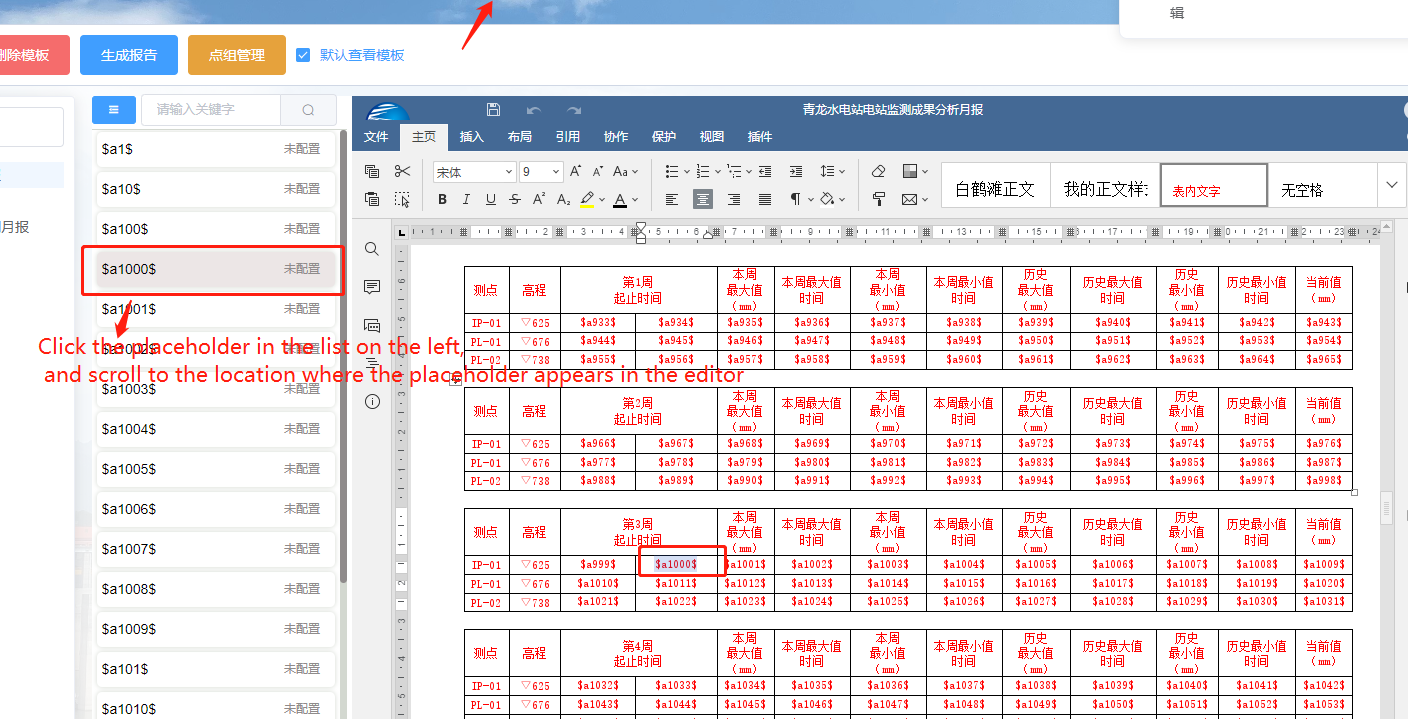This screenshot has height=719, width=1408.
Task: Open the comments panel in editor sidebar
Action: 372,287
